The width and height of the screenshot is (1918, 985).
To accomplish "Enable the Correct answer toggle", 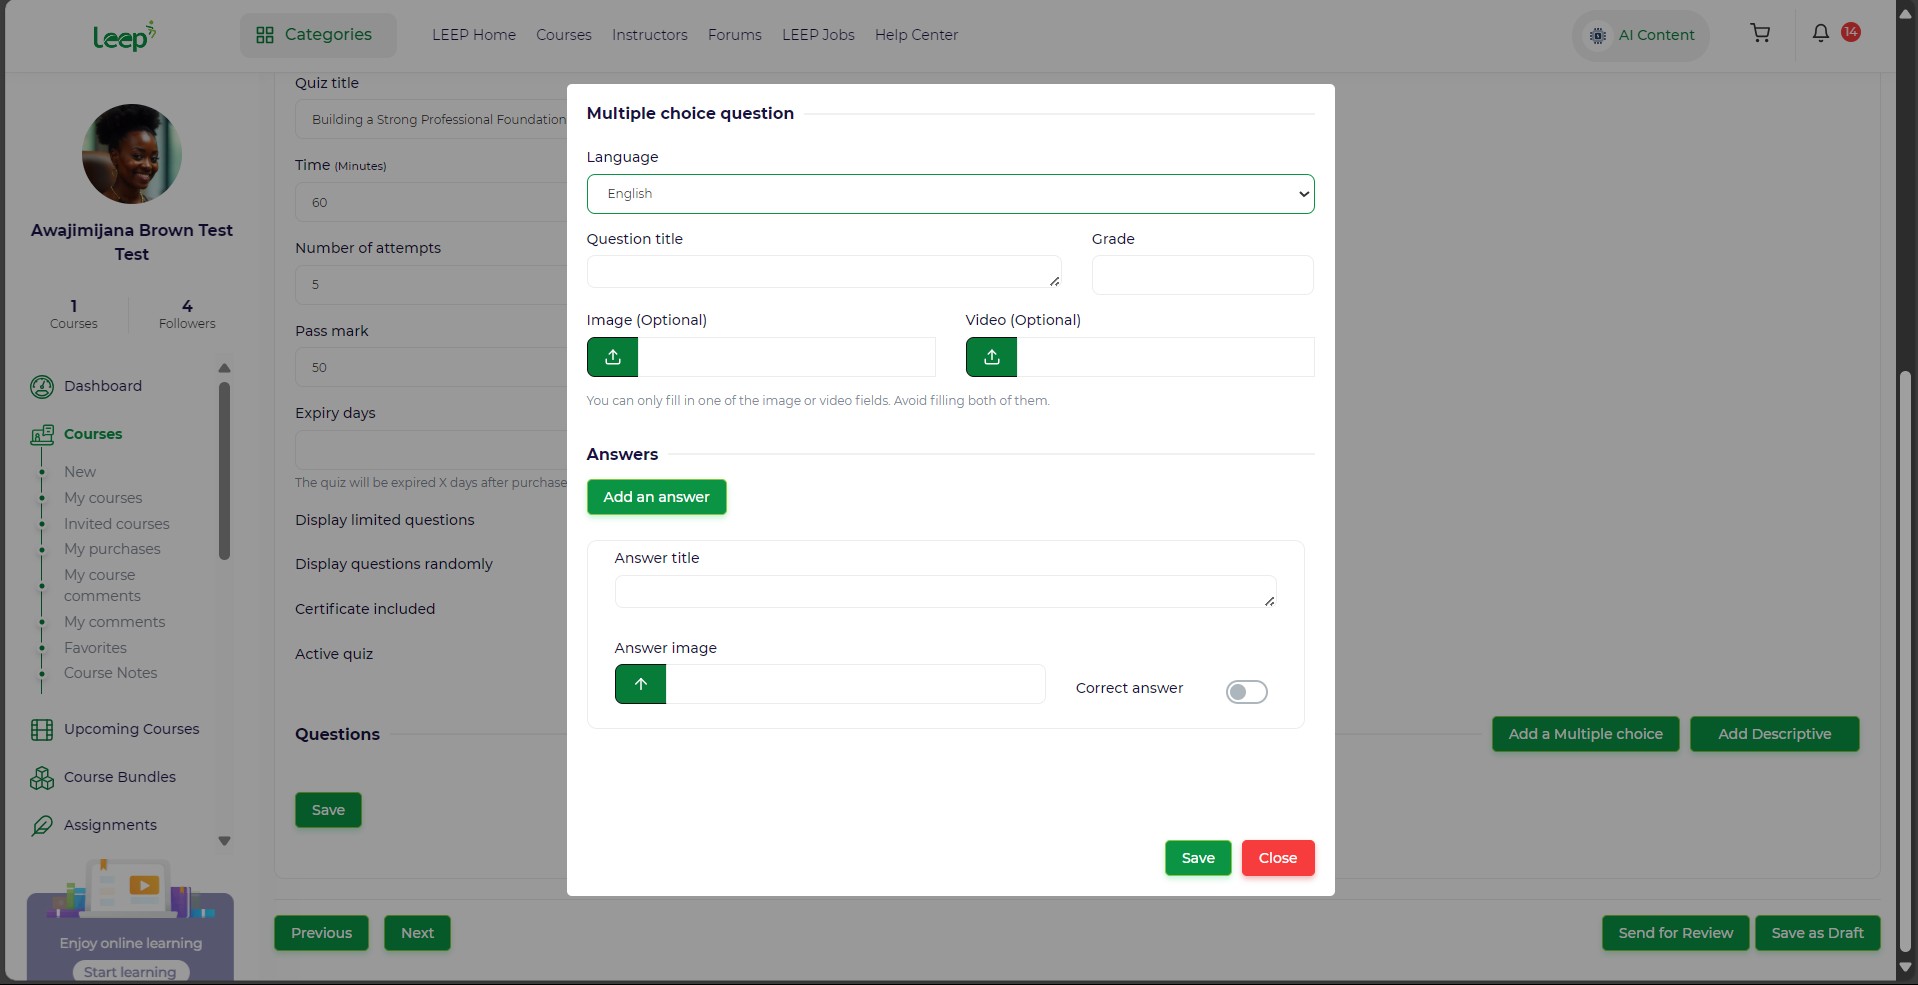I will (1246, 692).
